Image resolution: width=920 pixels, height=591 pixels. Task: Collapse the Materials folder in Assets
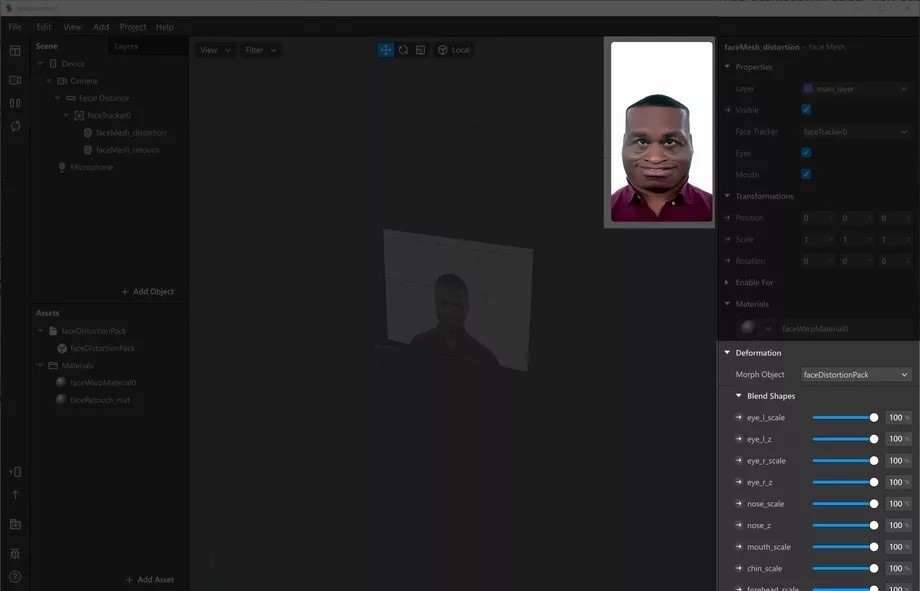(x=40, y=365)
